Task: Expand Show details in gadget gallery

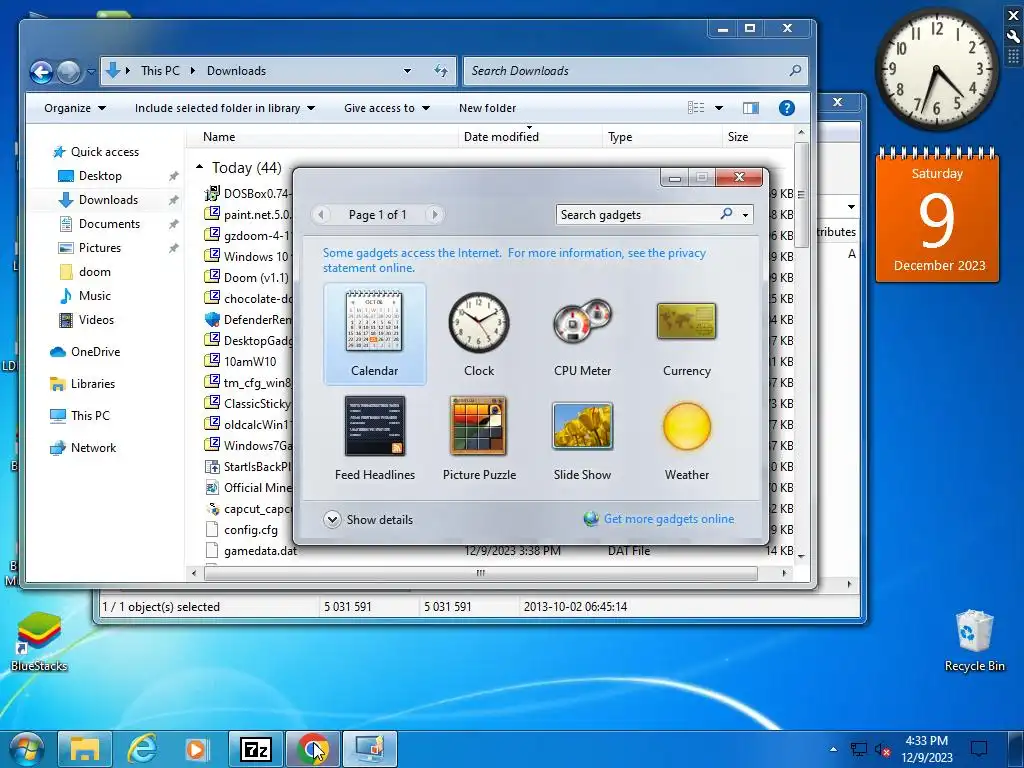Action: pos(368,520)
